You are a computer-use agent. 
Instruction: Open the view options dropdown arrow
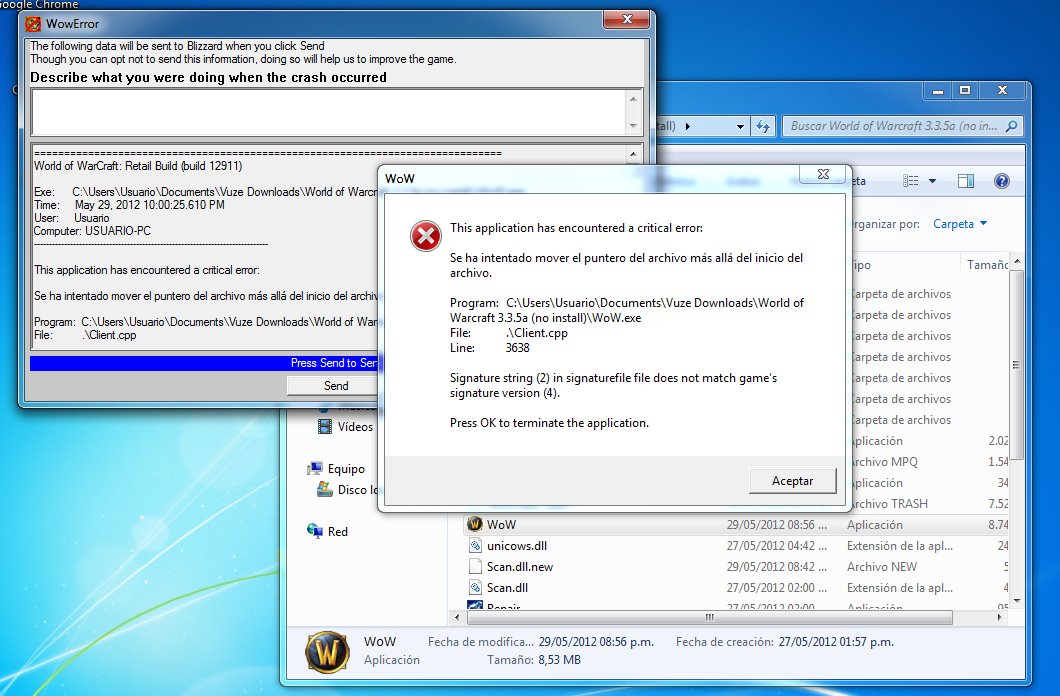click(932, 181)
